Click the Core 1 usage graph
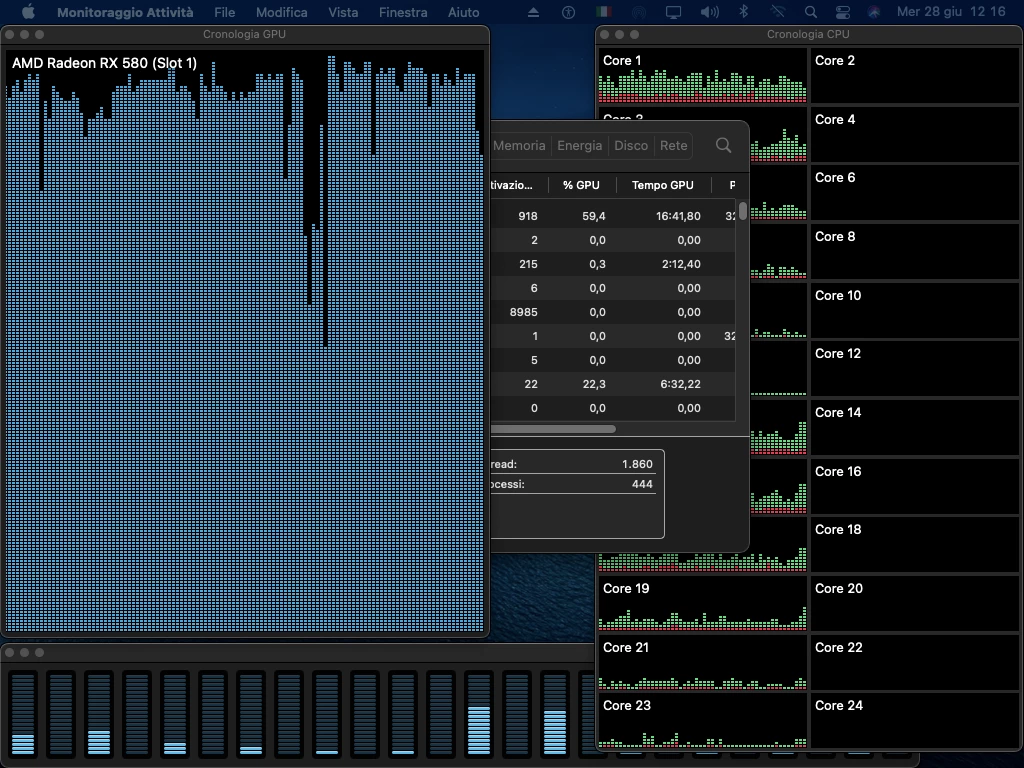 pyautogui.click(x=703, y=76)
